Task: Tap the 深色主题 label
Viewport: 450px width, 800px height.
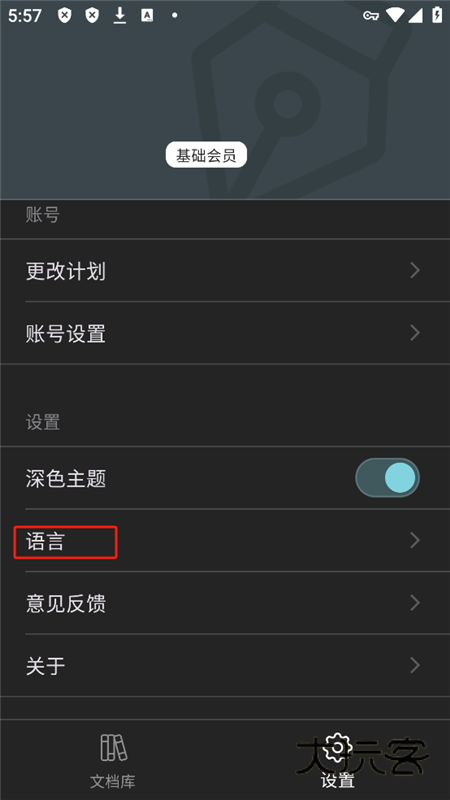Action: [66, 479]
